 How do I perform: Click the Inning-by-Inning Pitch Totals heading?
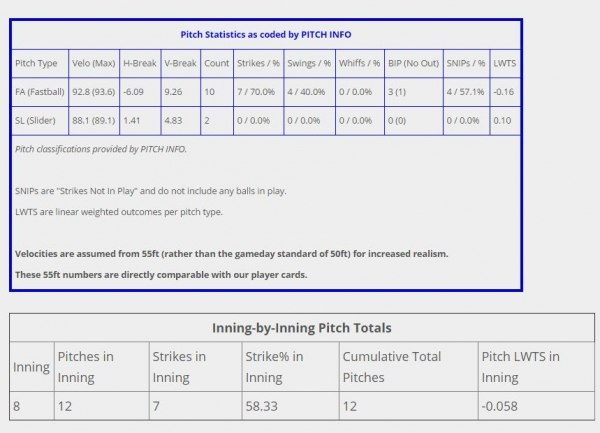click(302, 328)
